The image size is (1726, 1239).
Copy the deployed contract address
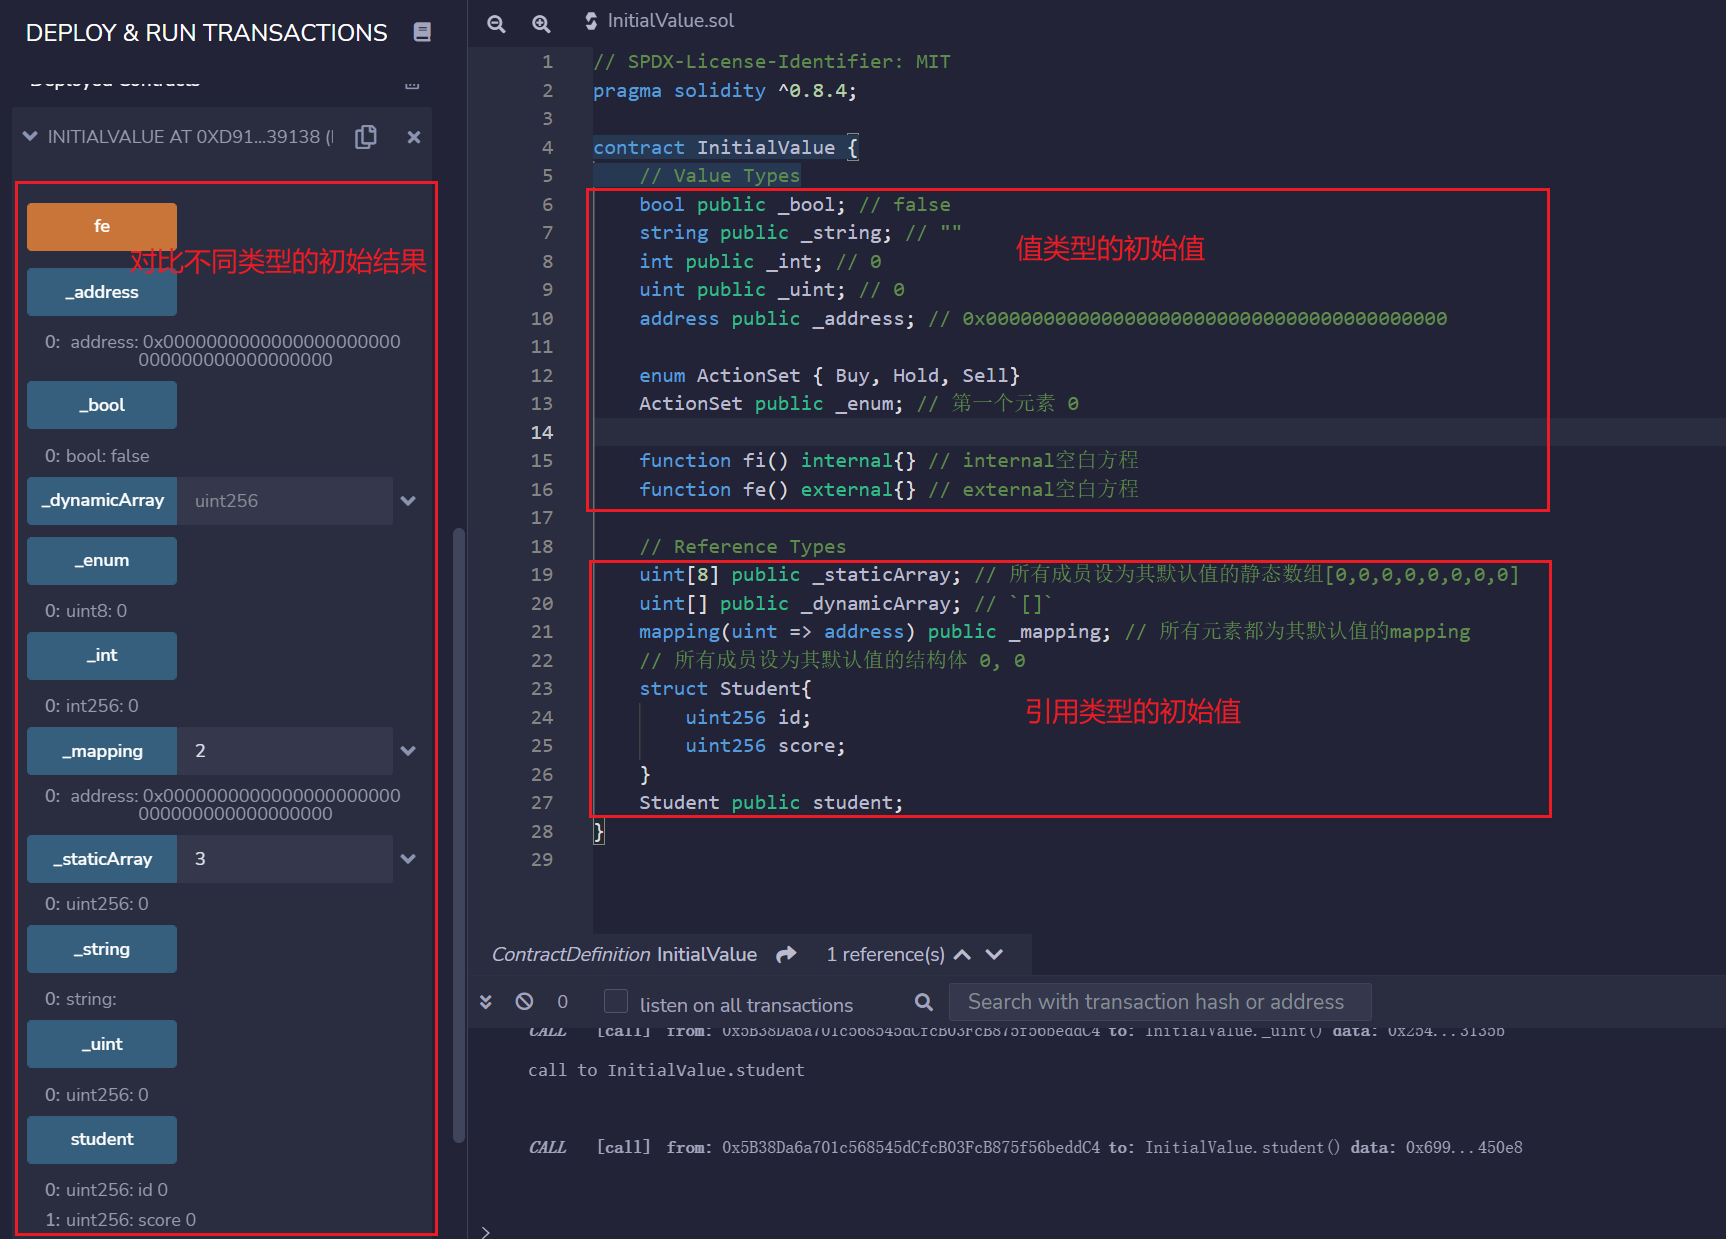coord(366,137)
